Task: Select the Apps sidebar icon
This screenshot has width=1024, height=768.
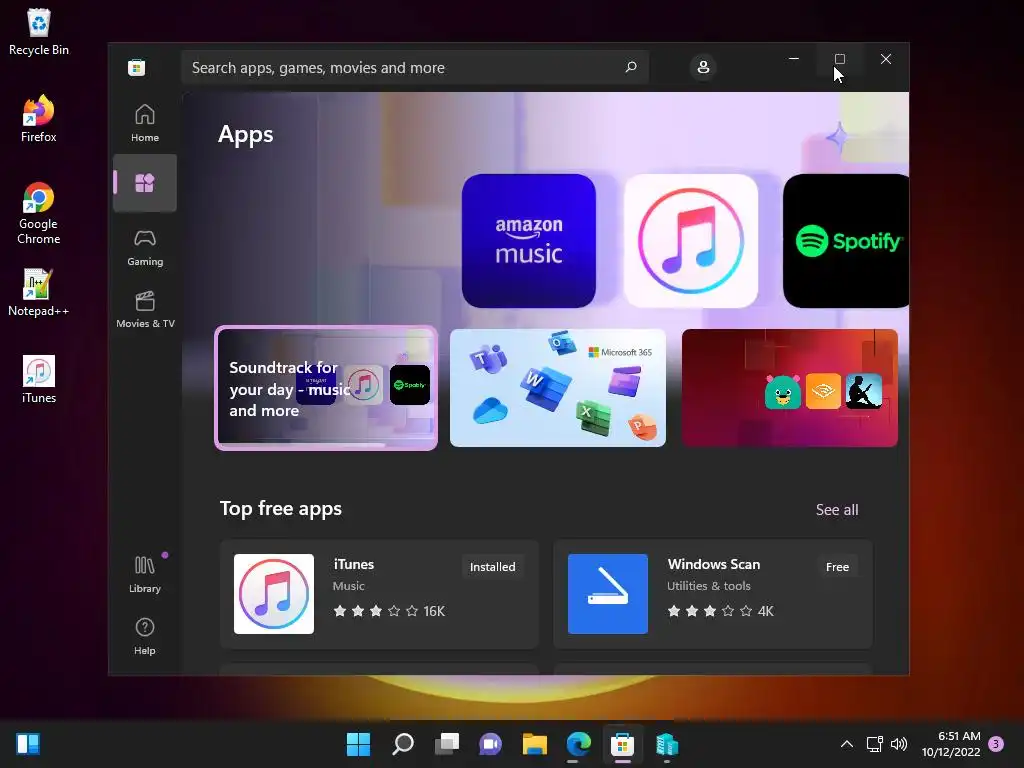Action: pyautogui.click(x=144, y=183)
